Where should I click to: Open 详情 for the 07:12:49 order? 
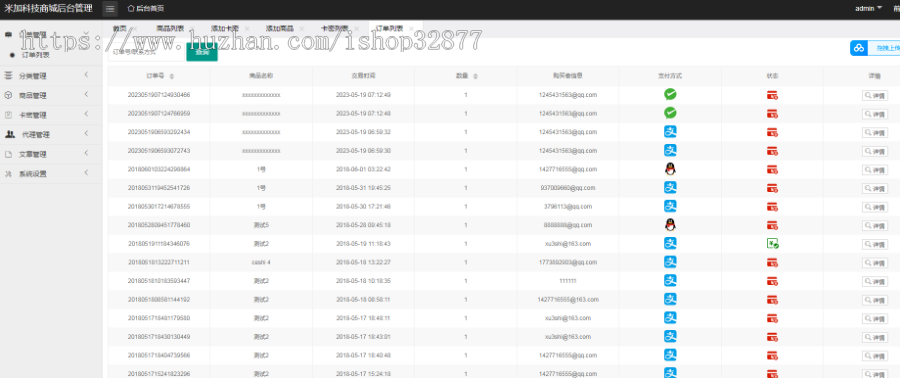875,96
